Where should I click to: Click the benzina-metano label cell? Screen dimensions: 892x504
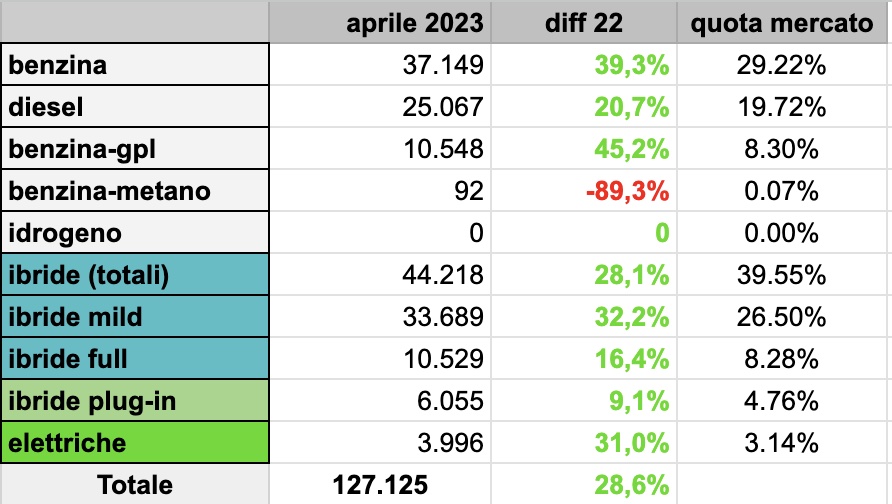click(x=135, y=191)
